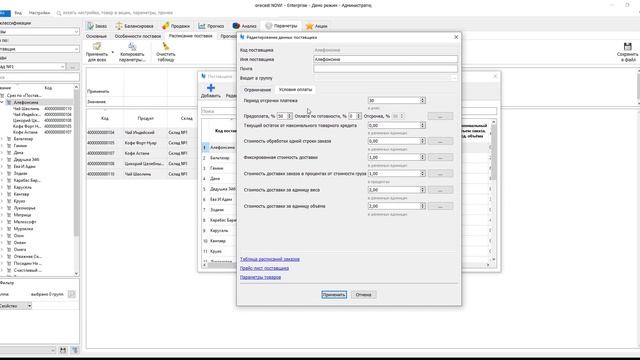Open the Анализ ribbon tab

click(x=244, y=26)
